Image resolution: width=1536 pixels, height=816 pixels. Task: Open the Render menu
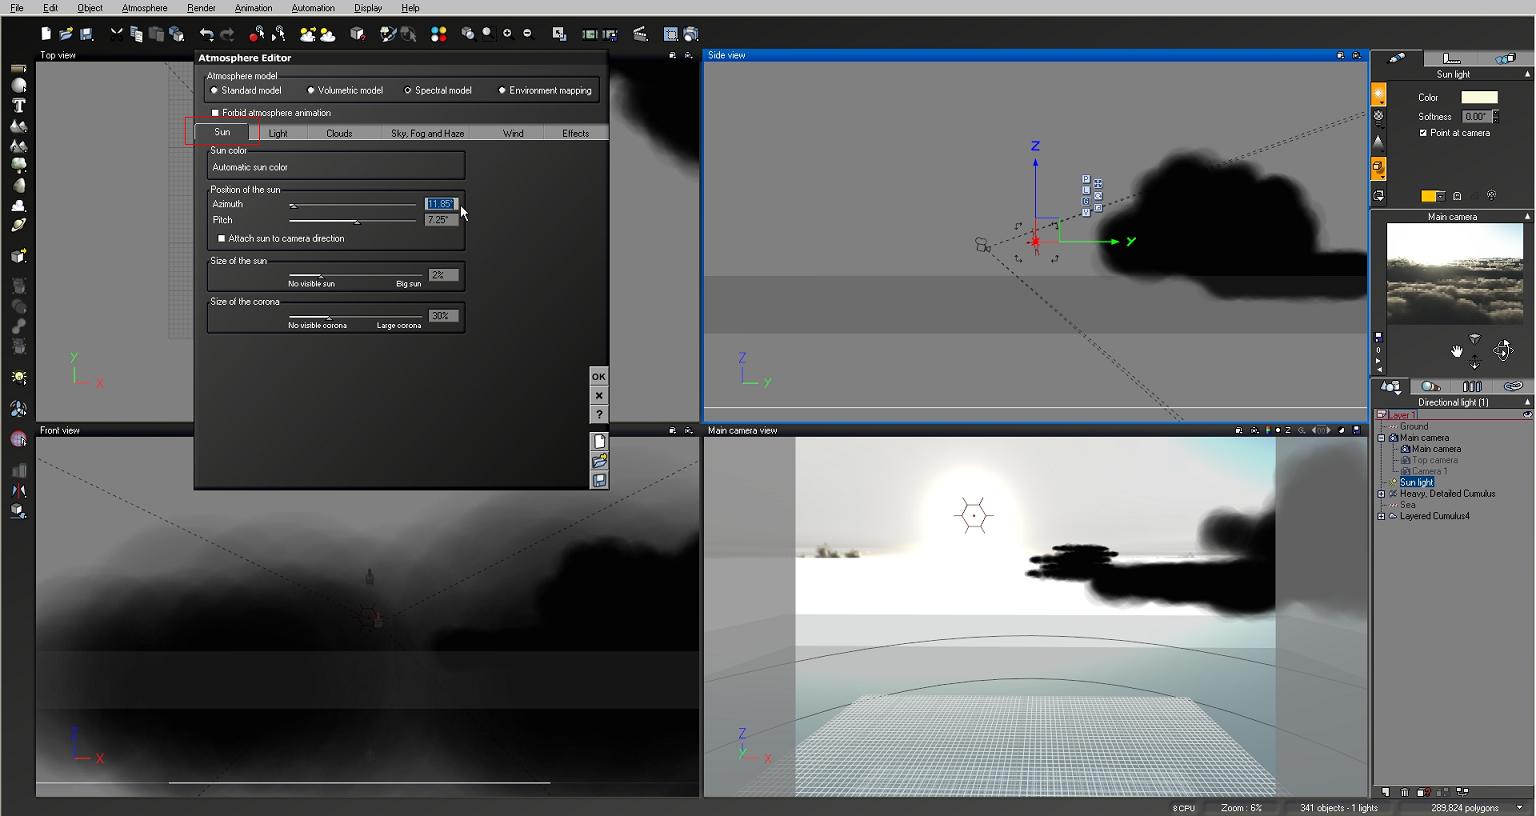tap(201, 8)
